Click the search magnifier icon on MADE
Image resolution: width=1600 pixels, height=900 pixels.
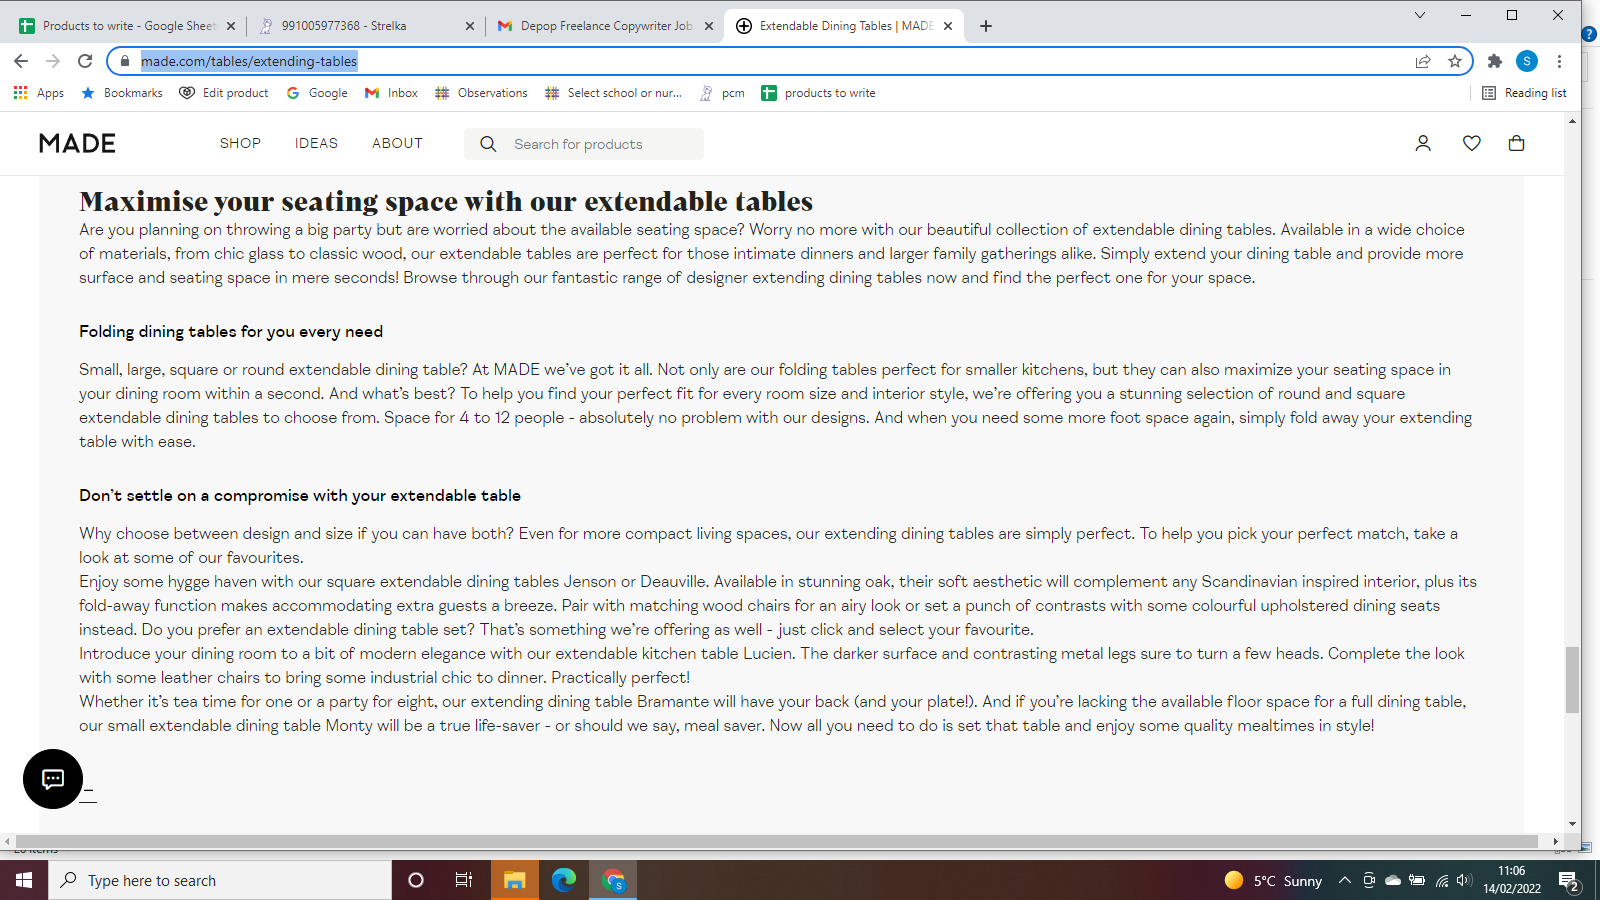488,144
